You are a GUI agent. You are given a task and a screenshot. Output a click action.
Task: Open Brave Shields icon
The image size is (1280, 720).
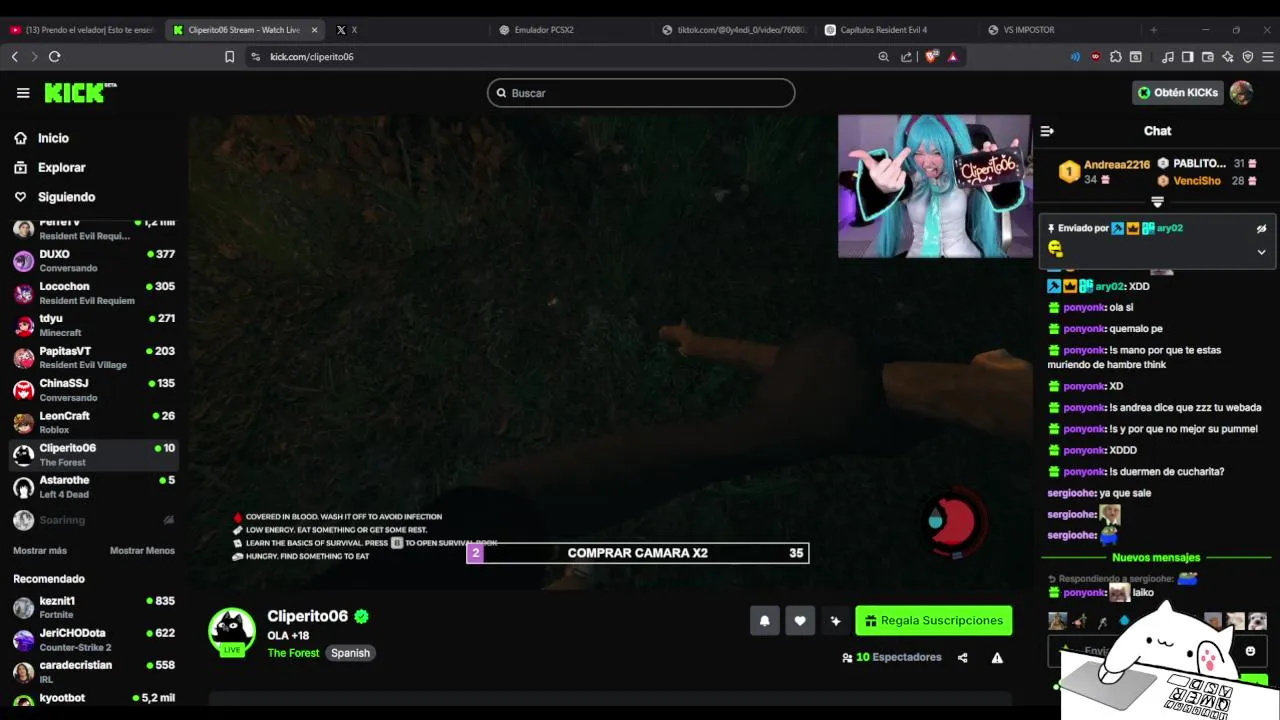[x=932, y=57]
